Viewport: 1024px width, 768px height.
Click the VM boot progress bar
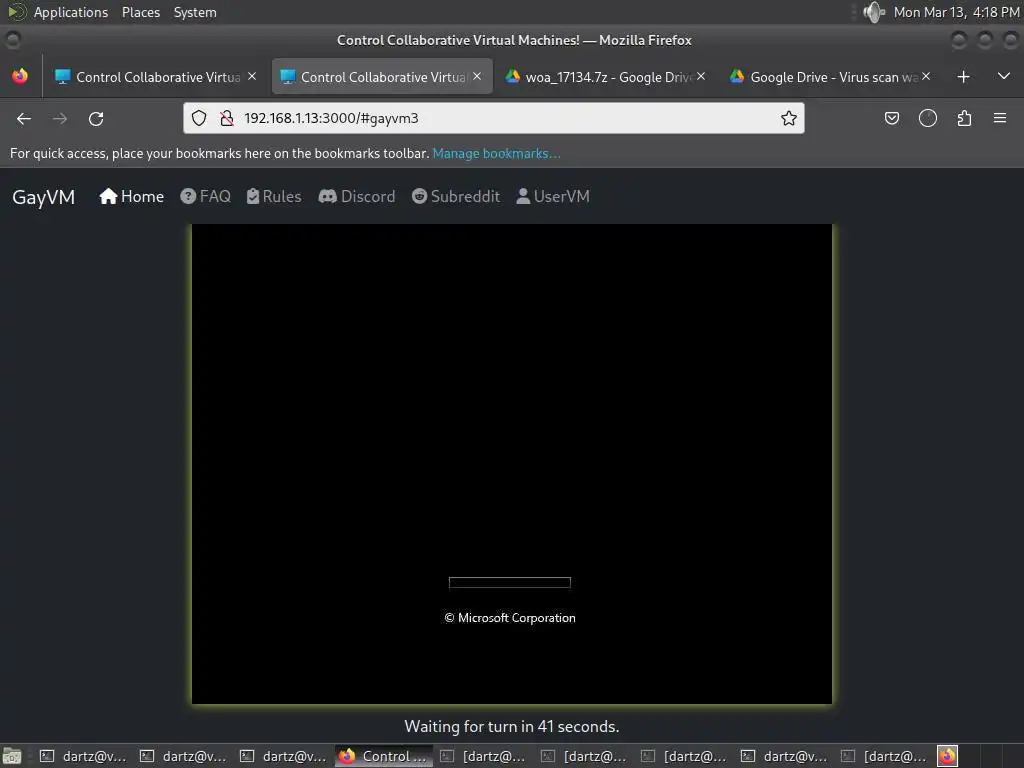tap(510, 583)
